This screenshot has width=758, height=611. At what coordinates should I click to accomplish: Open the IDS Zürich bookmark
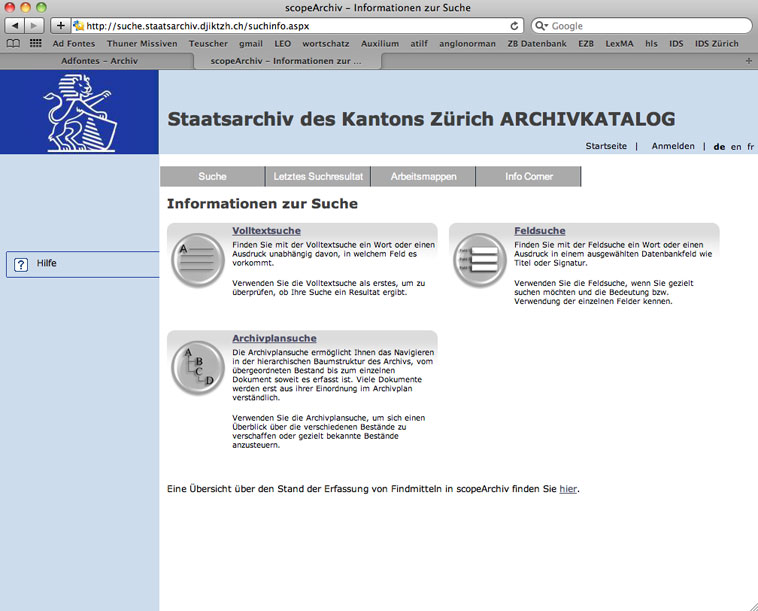point(716,44)
